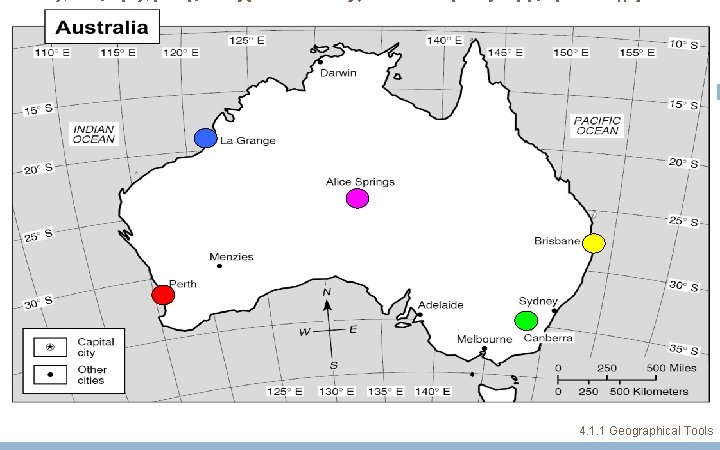Click the 135° E longitude label
Viewport: 720px width, 450px height.
tap(386, 392)
